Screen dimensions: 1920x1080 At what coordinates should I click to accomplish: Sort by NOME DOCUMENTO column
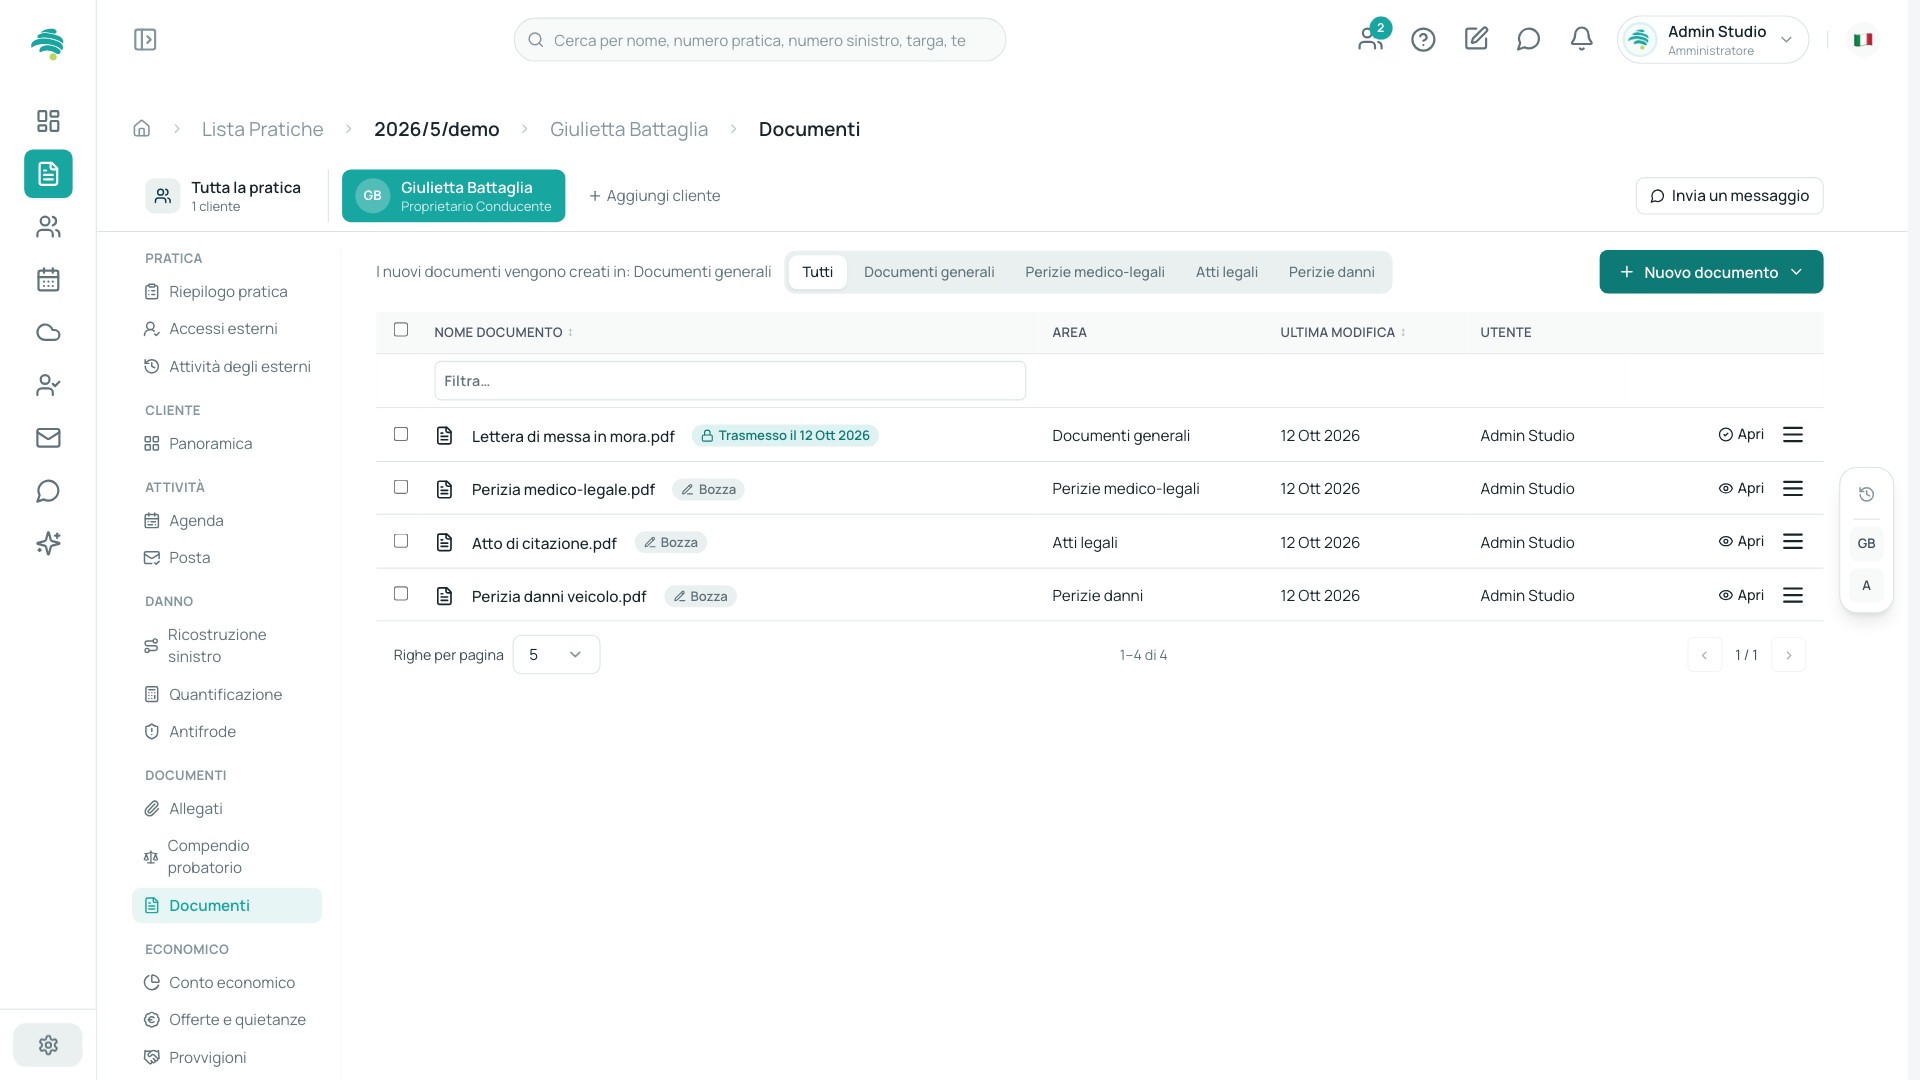click(x=503, y=333)
